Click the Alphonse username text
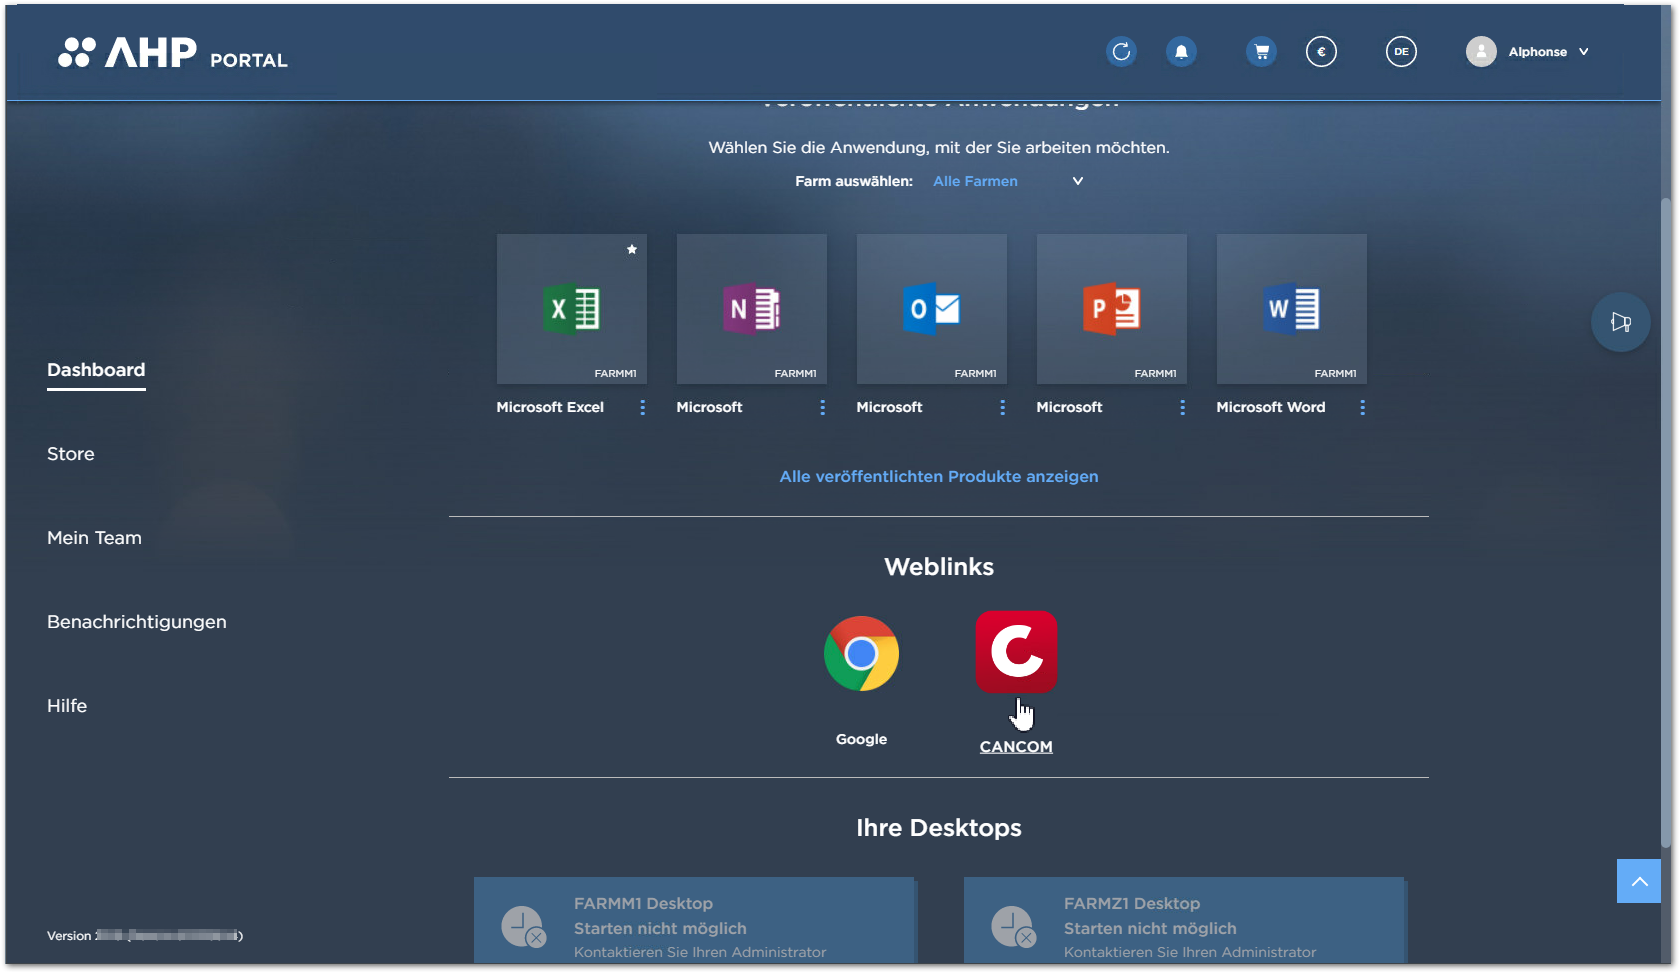This screenshot has height=973, width=1680. 1538,52
